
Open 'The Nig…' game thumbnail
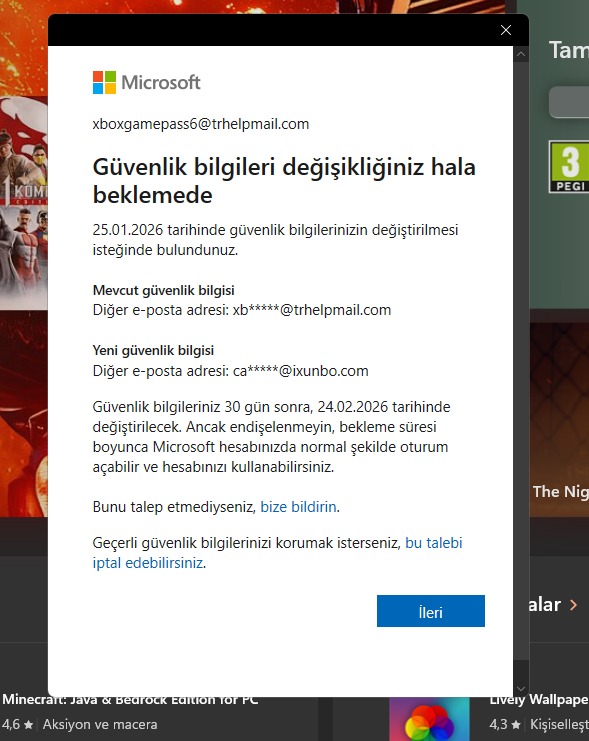pos(559,420)
